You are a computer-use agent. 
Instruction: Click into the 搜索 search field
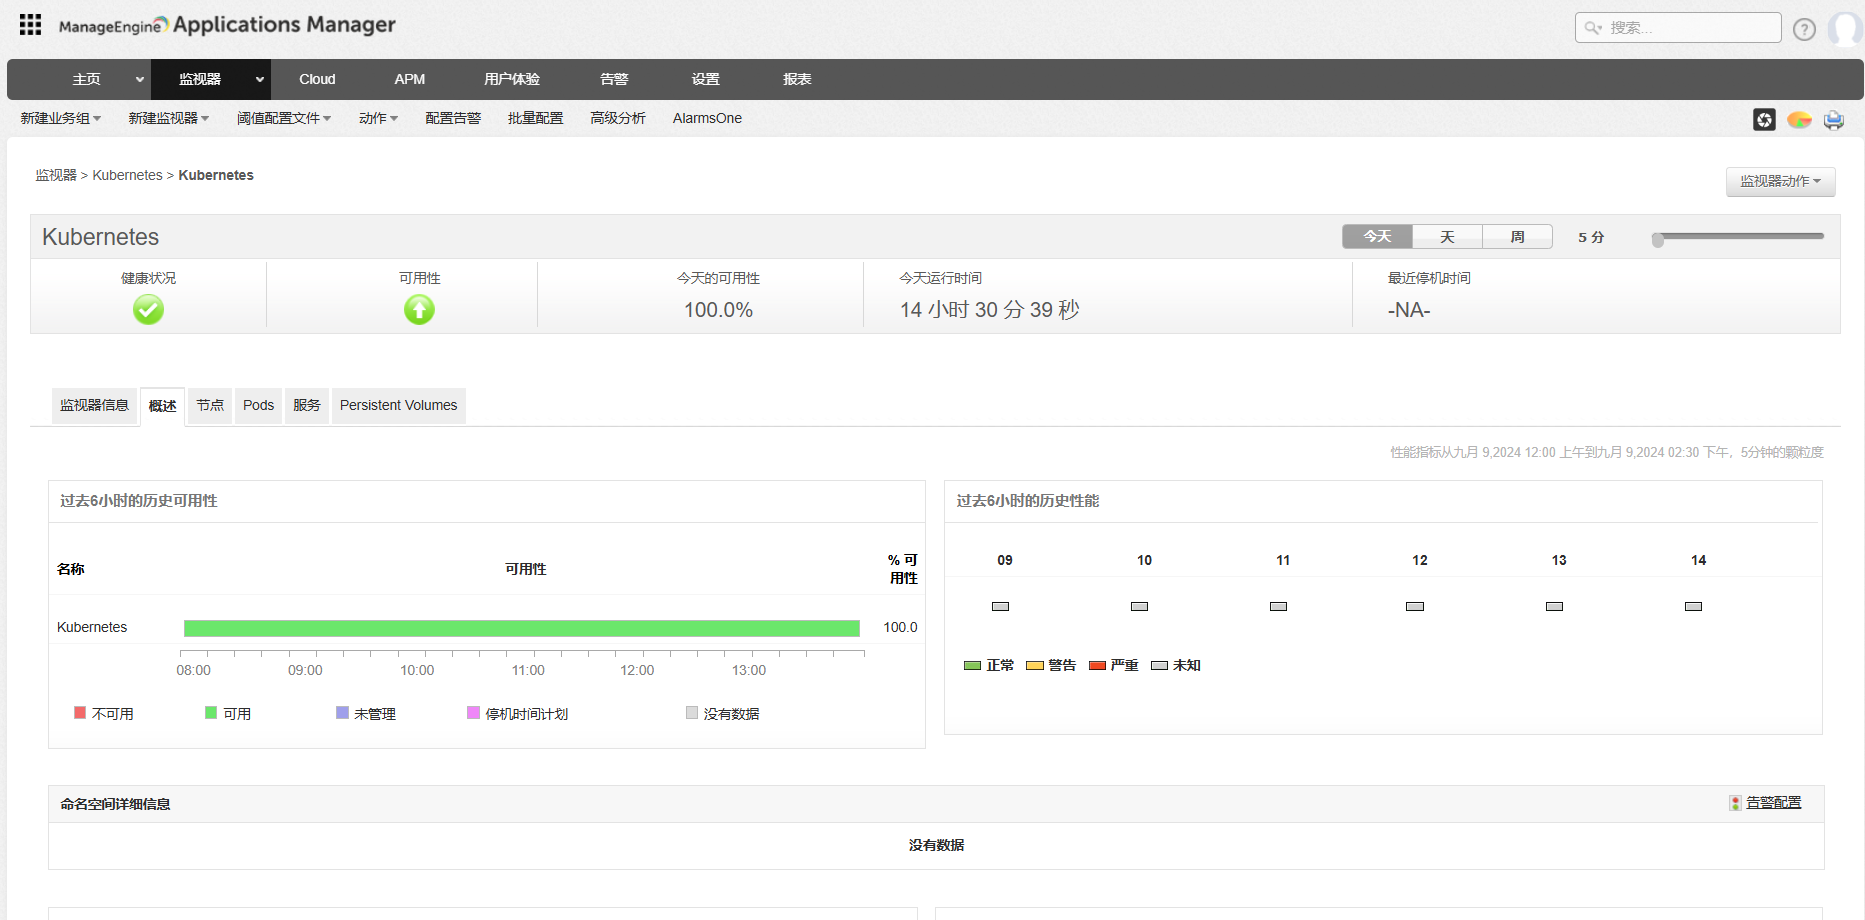pyautogui.click(x=1678, y=28)
